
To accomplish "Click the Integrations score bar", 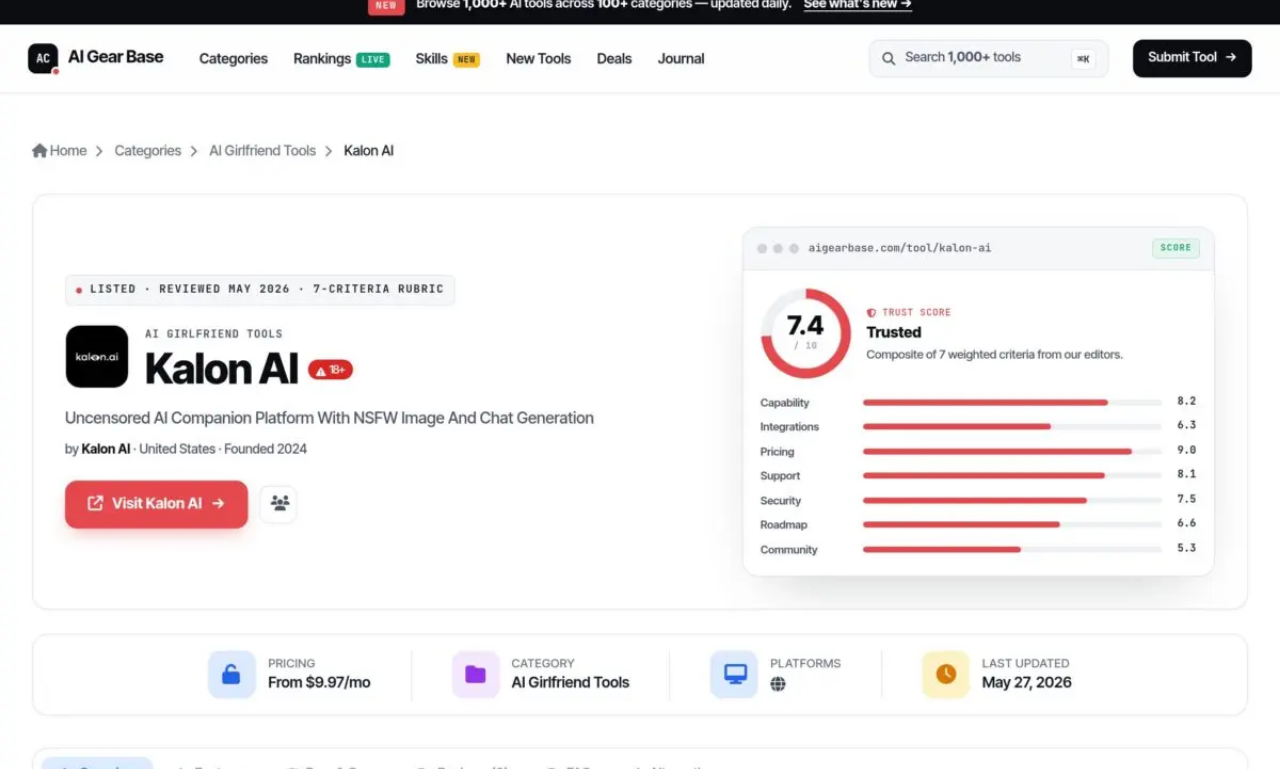I will [x=1012, y=426].
